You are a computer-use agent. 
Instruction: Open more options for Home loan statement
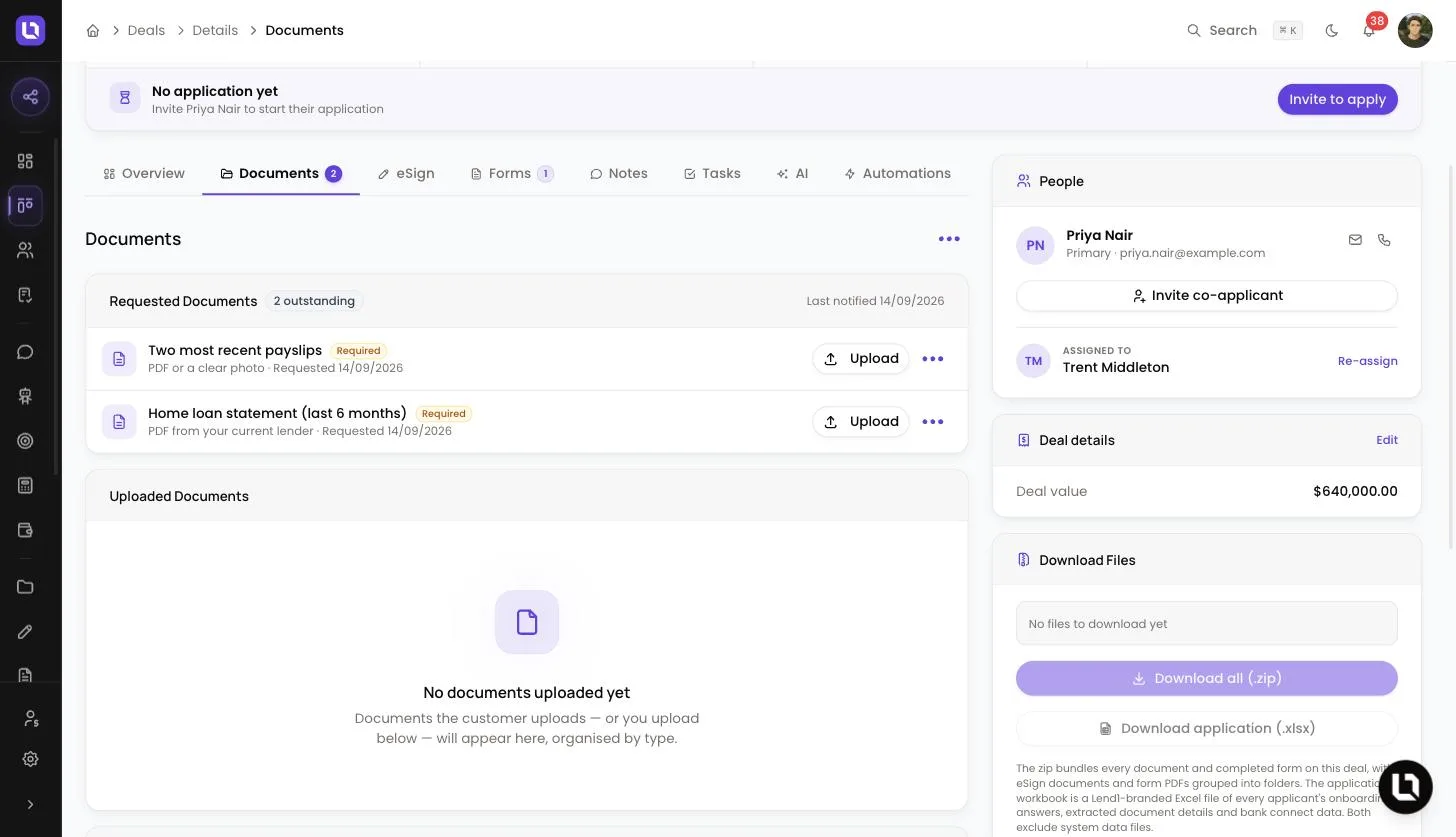[x=933, y=422]
